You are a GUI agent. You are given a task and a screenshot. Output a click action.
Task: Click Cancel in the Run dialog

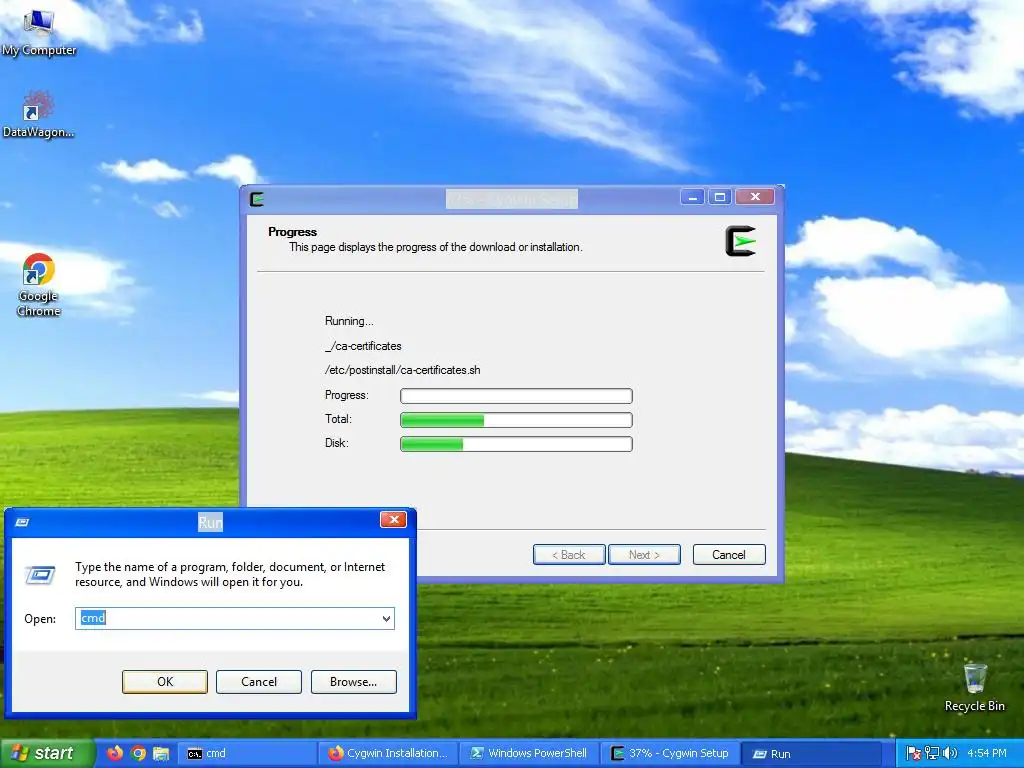pyautogui.click(x=259, y=682)
